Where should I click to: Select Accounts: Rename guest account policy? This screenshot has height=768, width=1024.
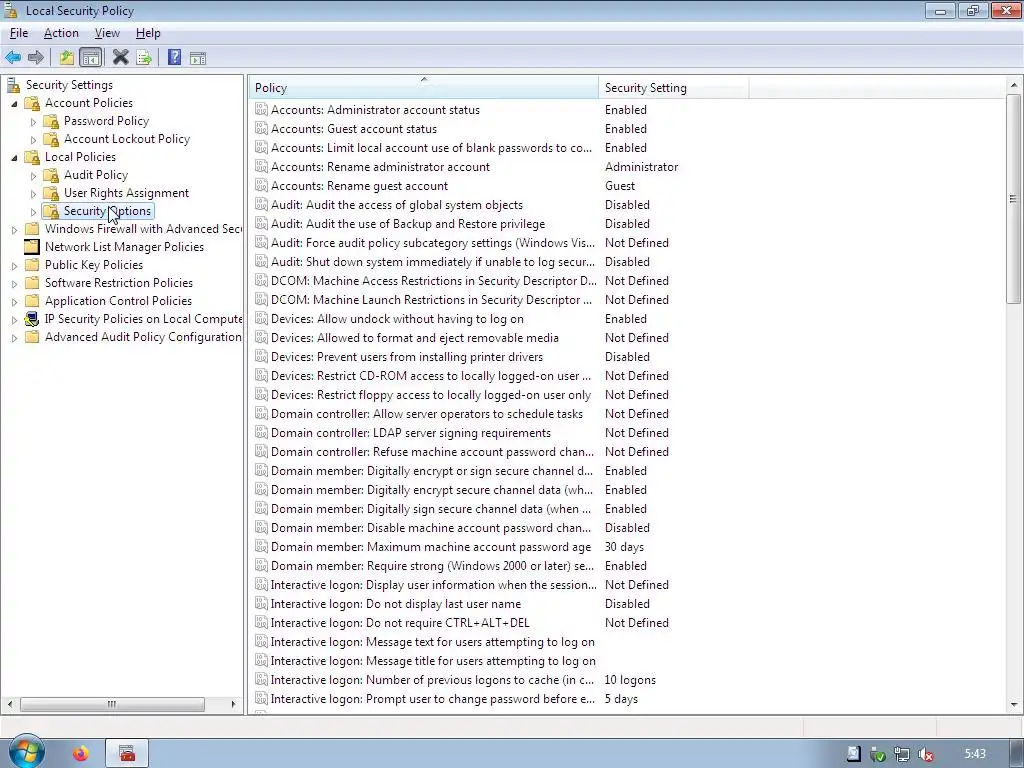(x=359, y=185)
